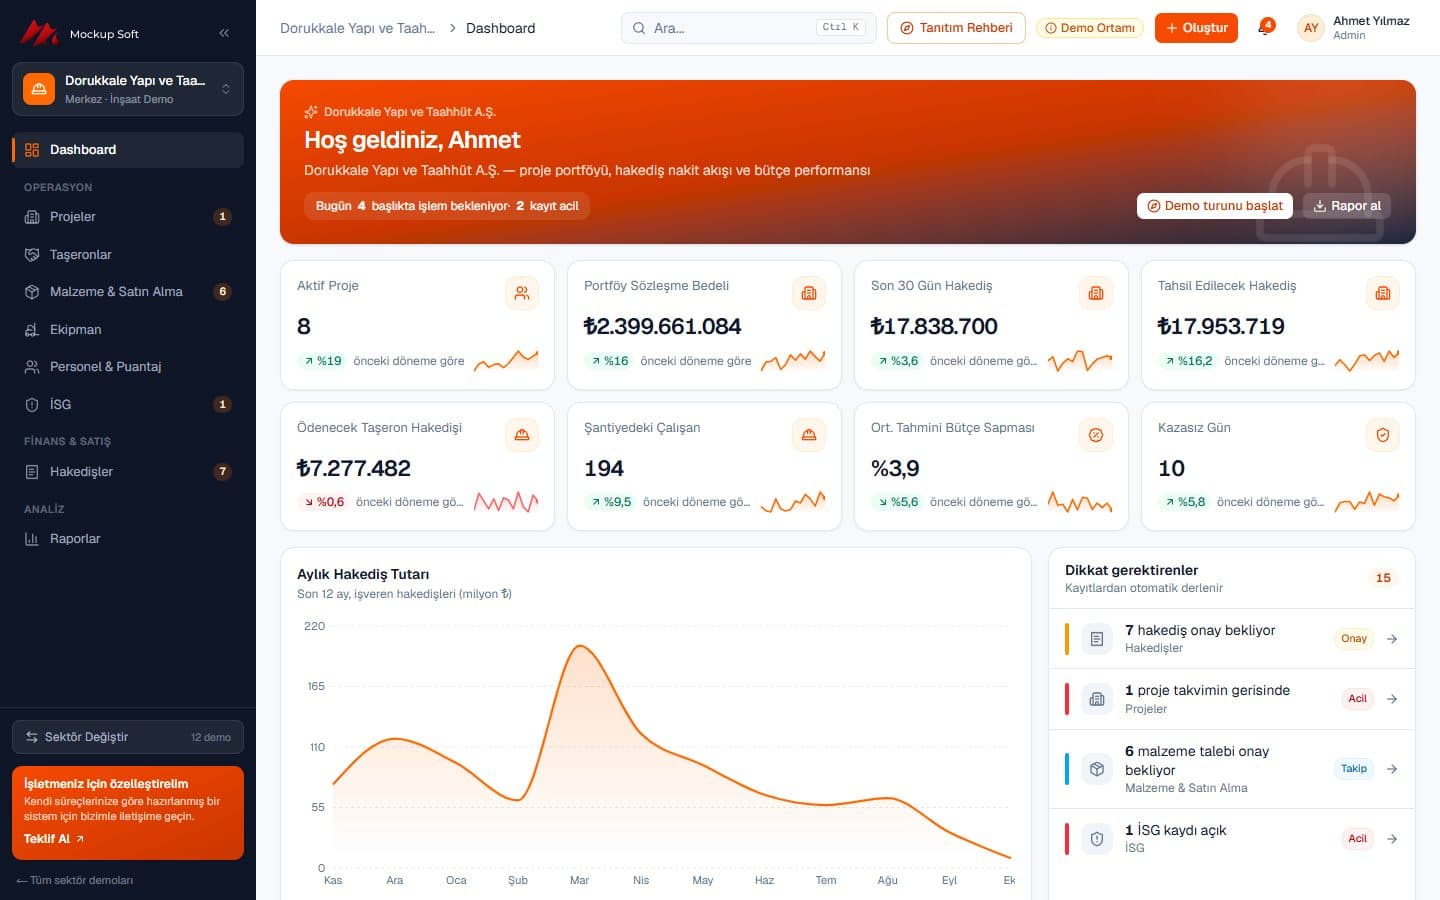This screenshot has width=1440, height=900.
Task: Open arrow for 6 malzeme talebi row
Action: coord(1392,769)
